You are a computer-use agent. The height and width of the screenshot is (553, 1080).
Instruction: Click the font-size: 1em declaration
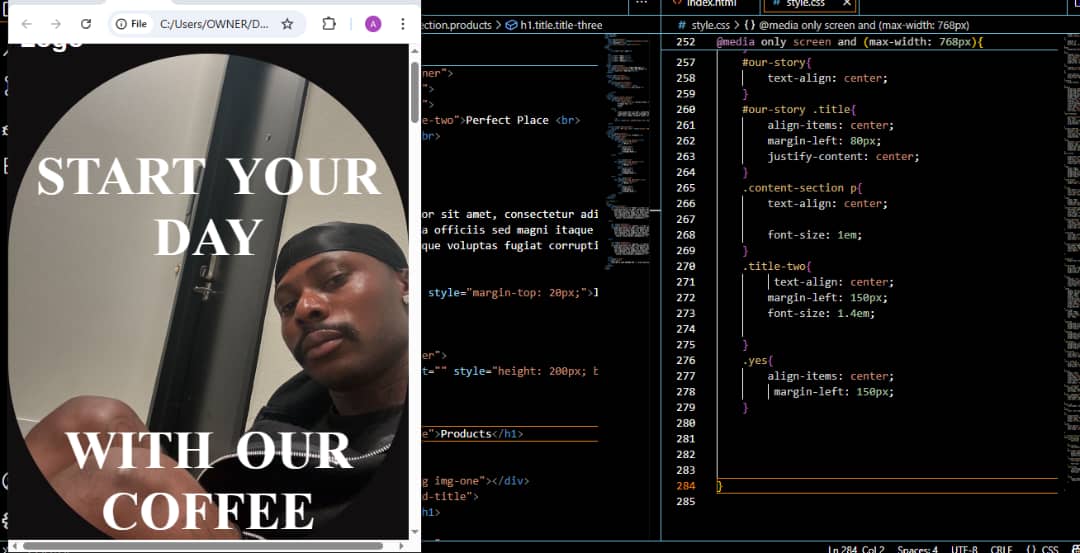[814, 235]
